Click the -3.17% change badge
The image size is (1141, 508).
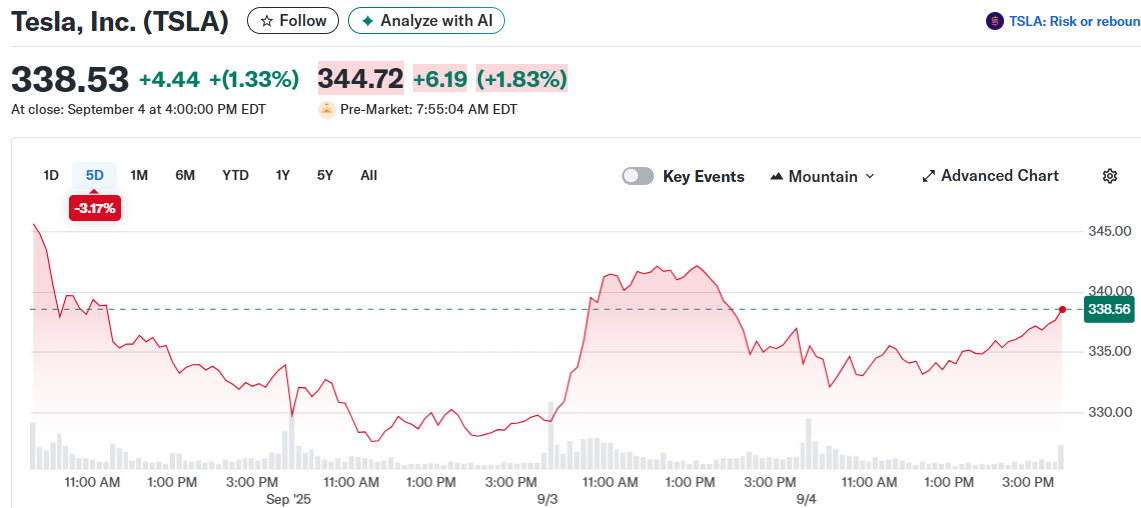(x=95, y=209)
